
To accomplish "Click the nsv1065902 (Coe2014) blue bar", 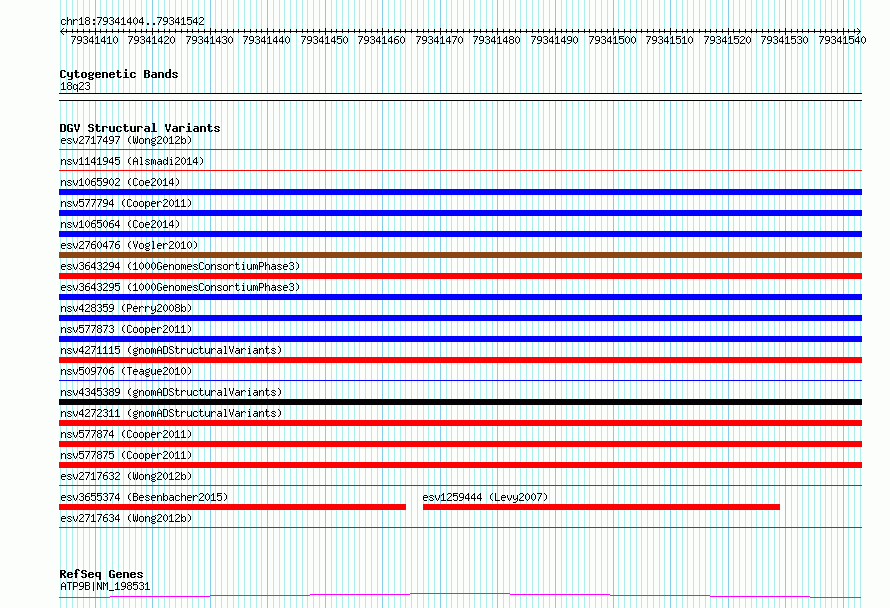I will (x=460, y=192).
